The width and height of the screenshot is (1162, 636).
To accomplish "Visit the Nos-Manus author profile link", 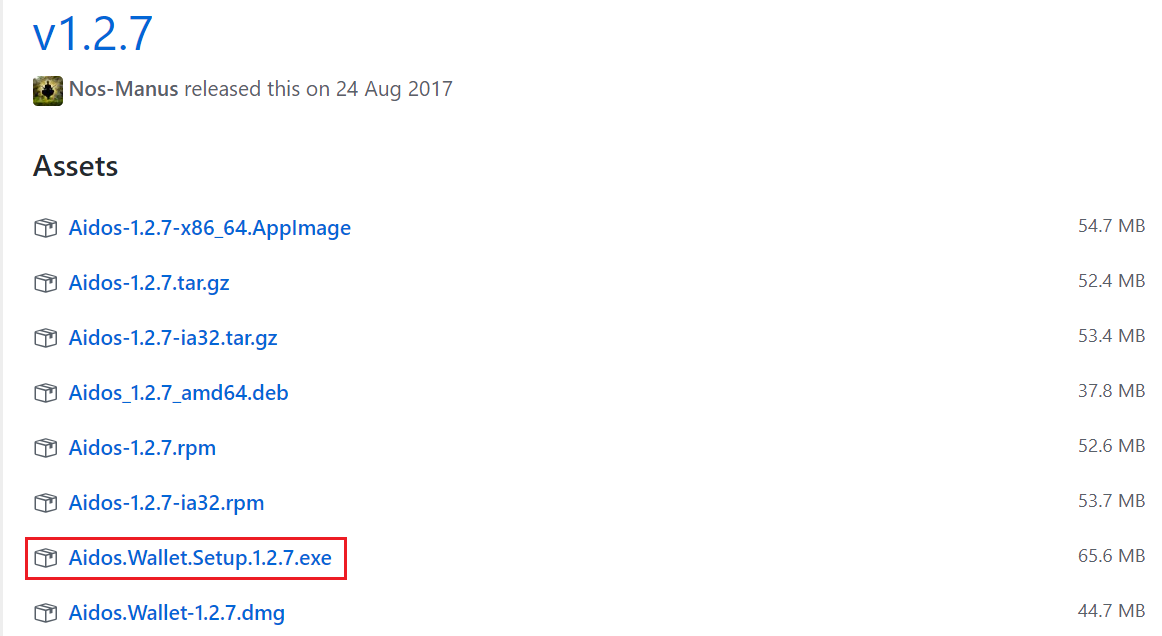I will 123,89.
